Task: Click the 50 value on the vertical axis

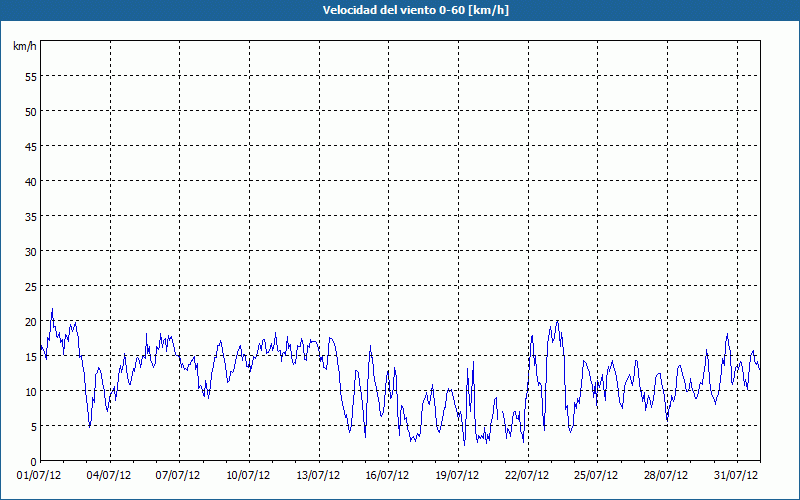Action: point(31,112)
